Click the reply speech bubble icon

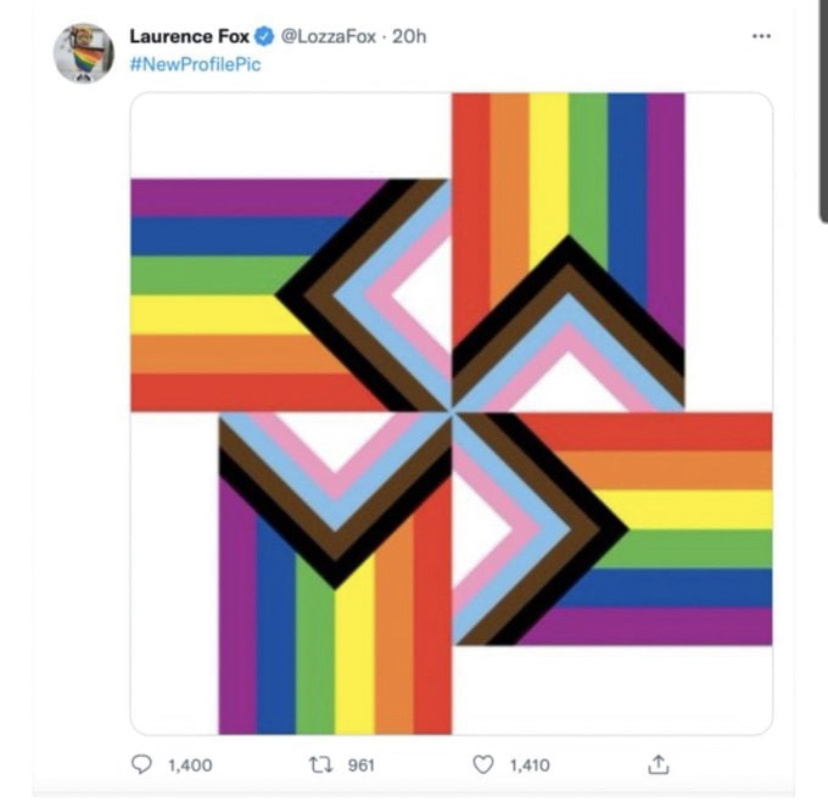[x=142, y=765]
